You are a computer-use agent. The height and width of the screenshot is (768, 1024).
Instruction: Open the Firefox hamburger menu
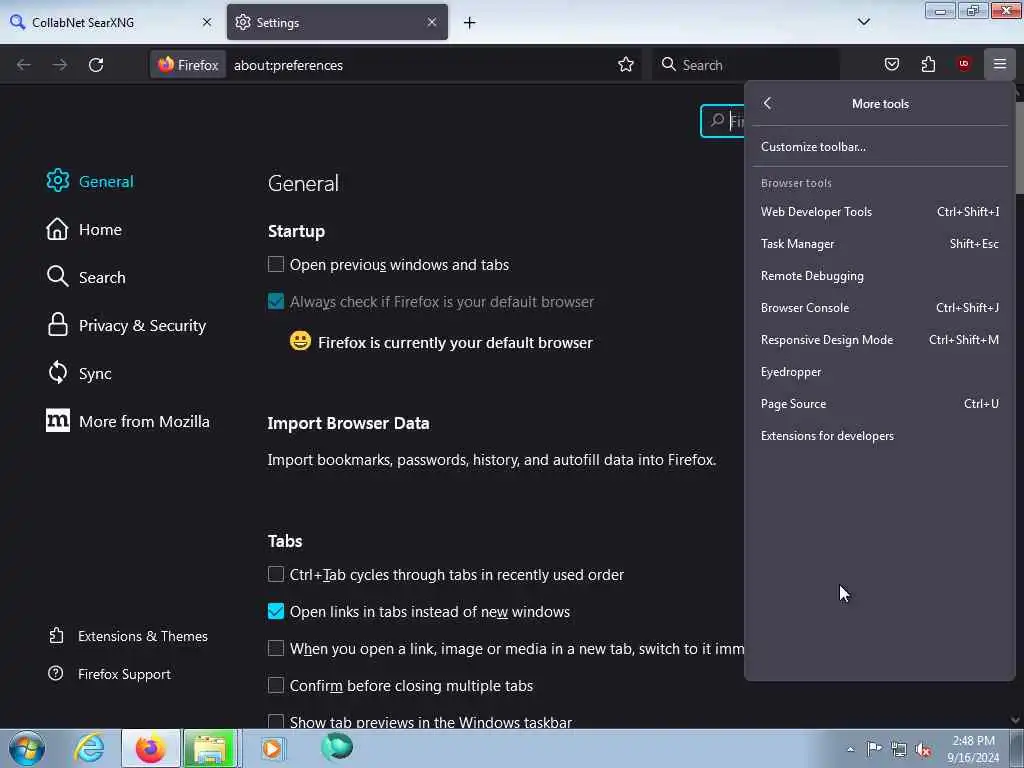tap(999, 64)
